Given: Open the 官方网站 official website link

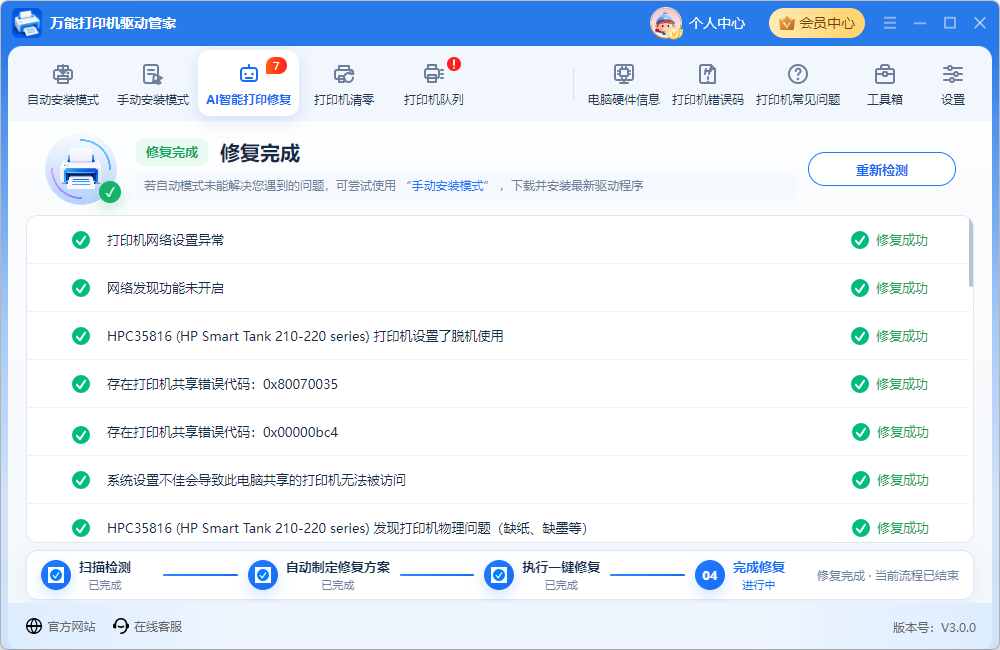Looking at the screenshot, I should [x=61, y=626].
